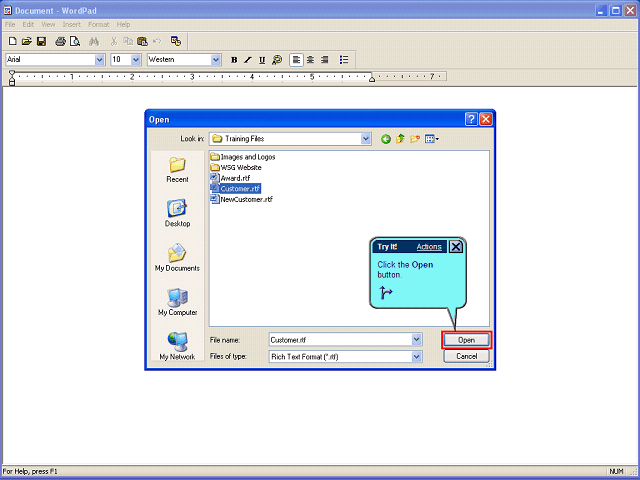640x480 pixels.
Task: Toggle Bold formatting button
Action: (x=234, y=60)
